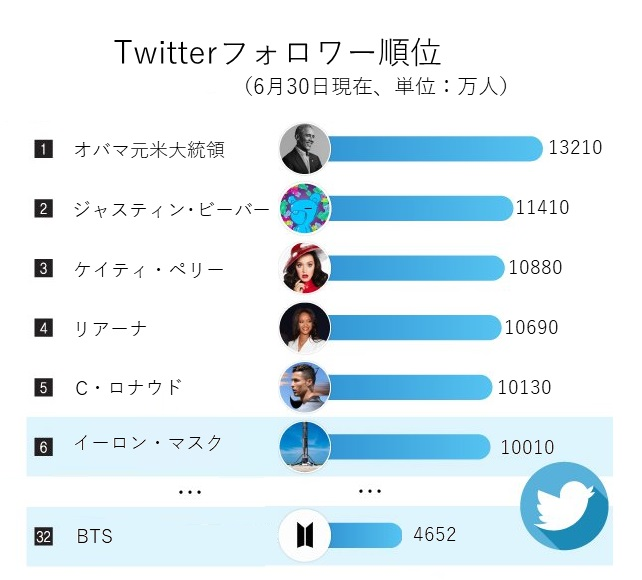Click the Twitter bird logo
Viewport: 642px width, 580px height.
[564, 506]
